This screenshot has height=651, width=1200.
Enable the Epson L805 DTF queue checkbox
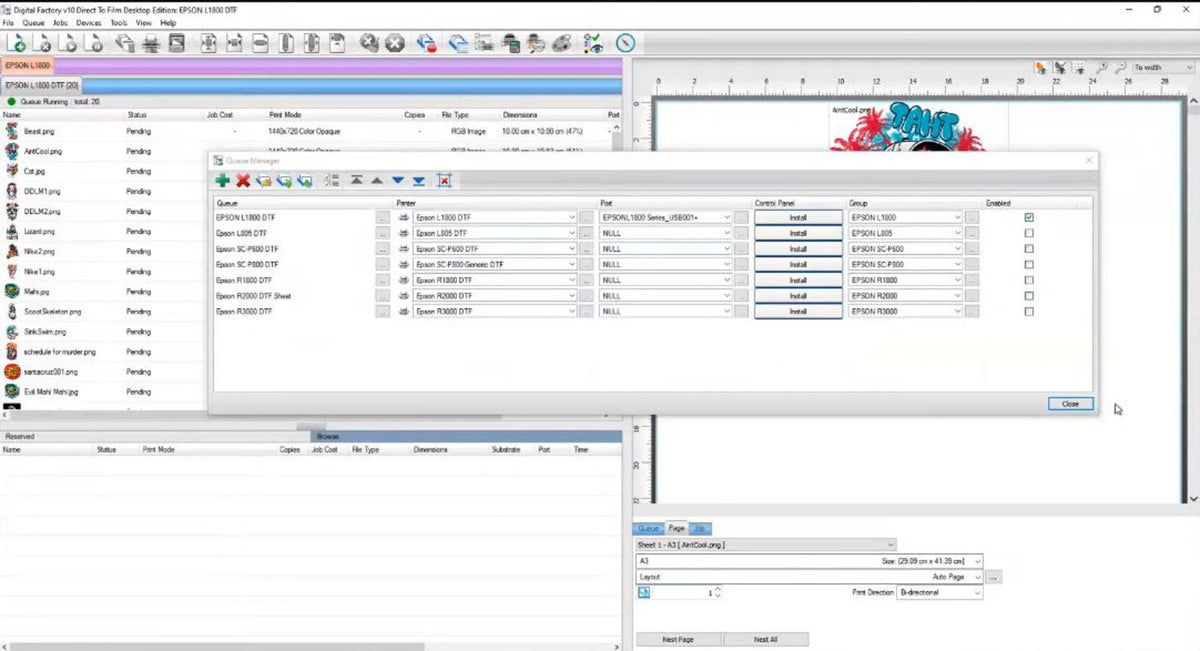coord(1029,233)
